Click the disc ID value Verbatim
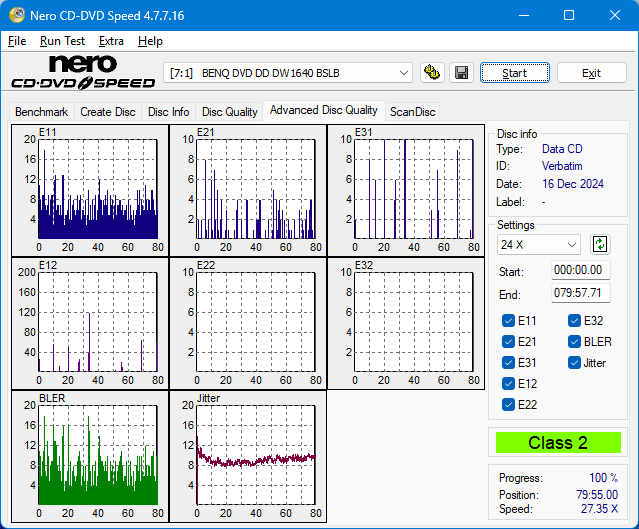The height and width of the screenshot is (529, 639). pos(562,166)
